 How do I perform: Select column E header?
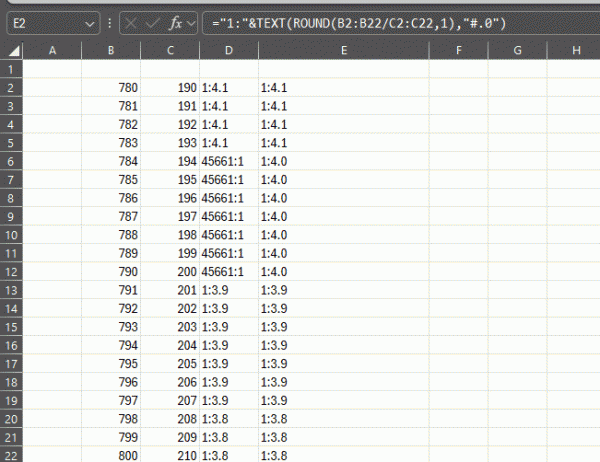click(x=342, y=50)
